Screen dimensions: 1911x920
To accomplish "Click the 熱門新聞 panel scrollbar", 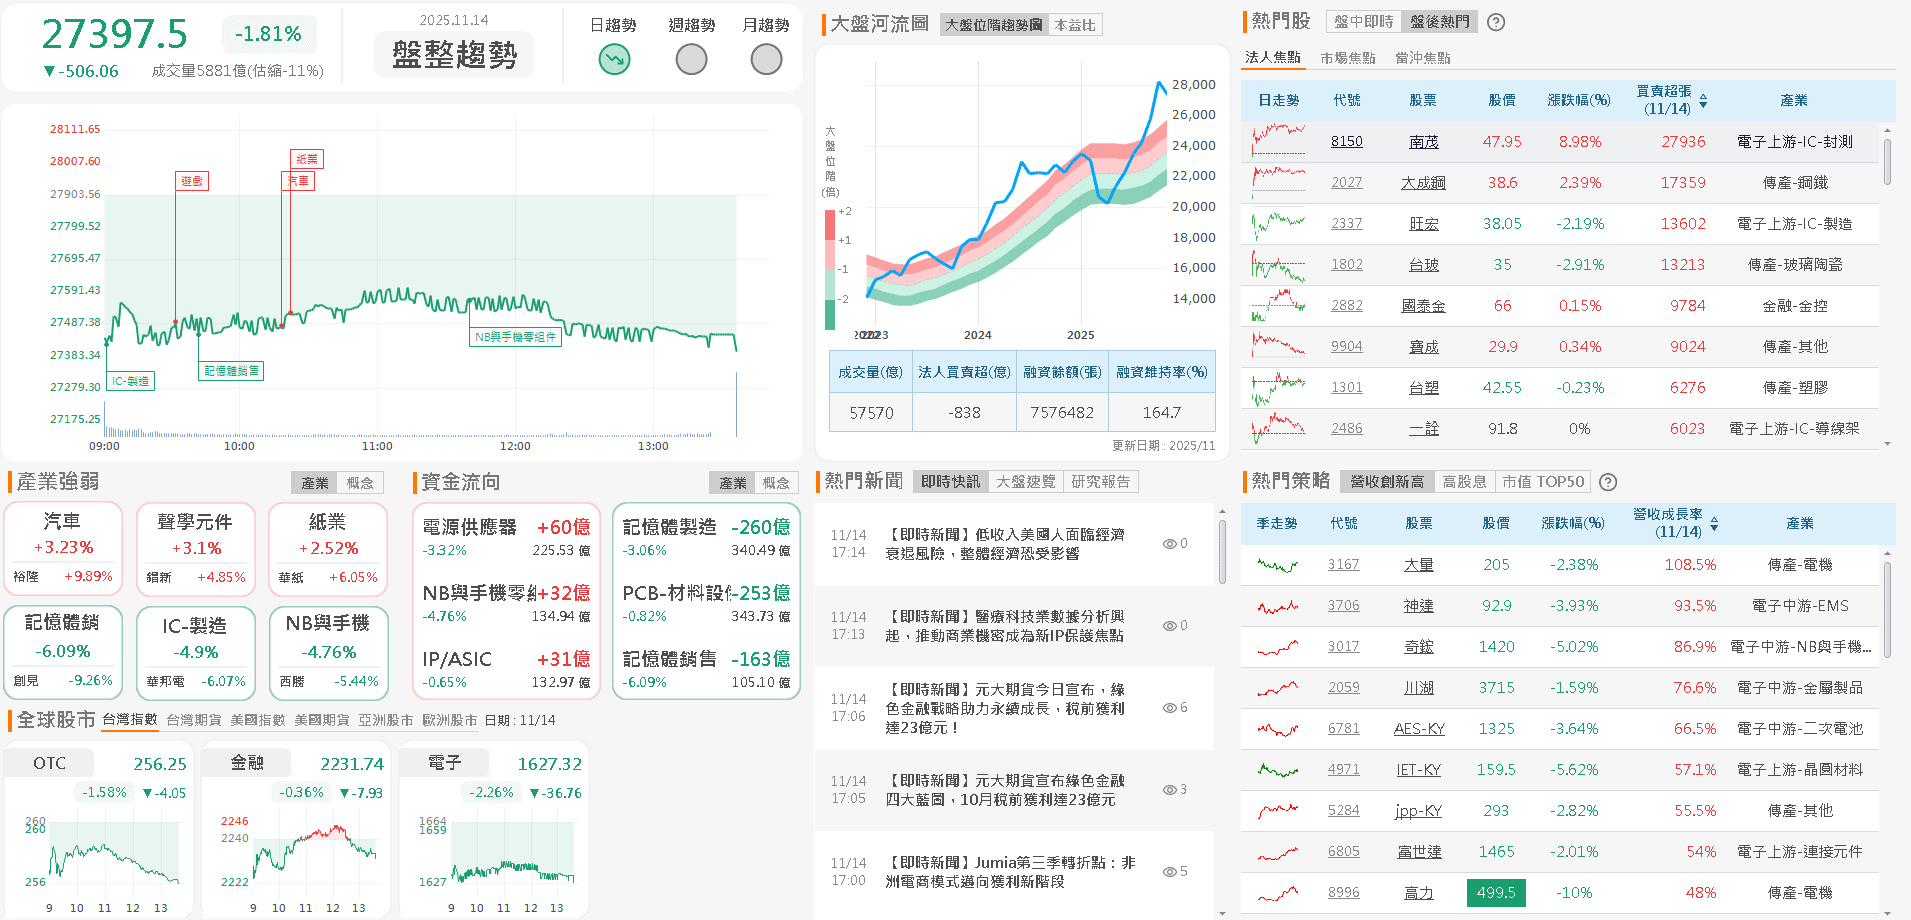I will point(1221,556).
